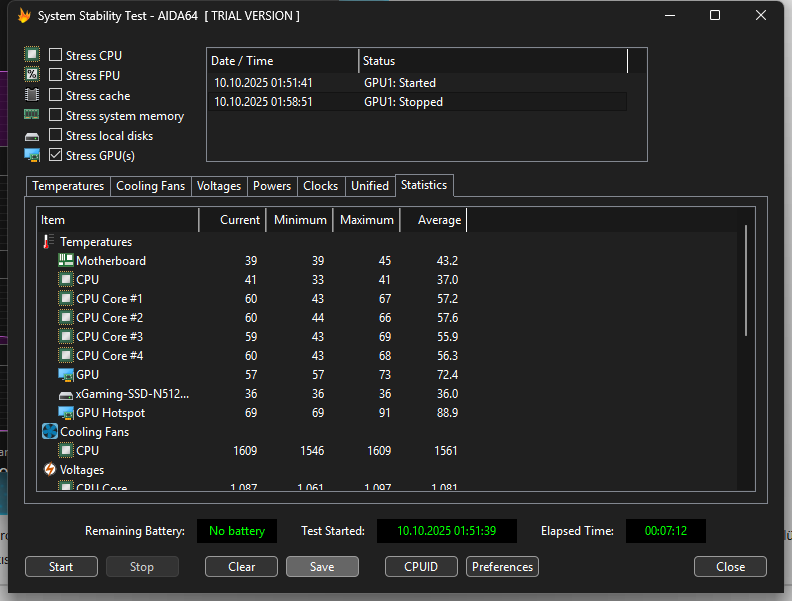
Task: Click the CPU chip icon beside Stress CPU
Action: point(32,55)
